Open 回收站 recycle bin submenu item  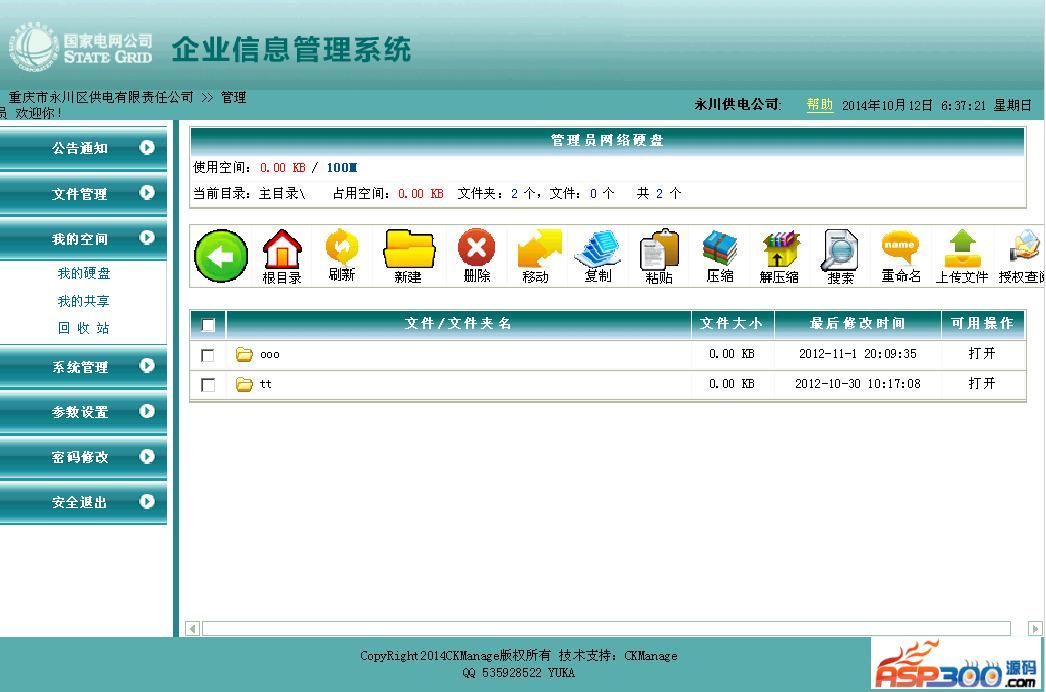83,328
